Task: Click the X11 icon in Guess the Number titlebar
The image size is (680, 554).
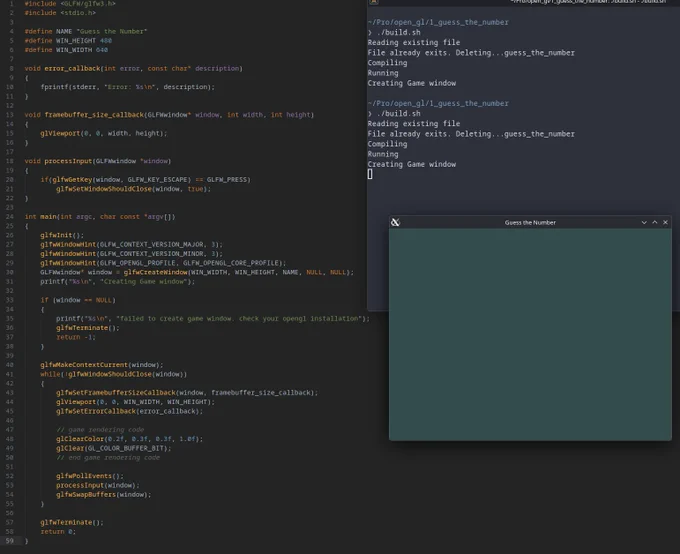Action: (x=395, y=223)
